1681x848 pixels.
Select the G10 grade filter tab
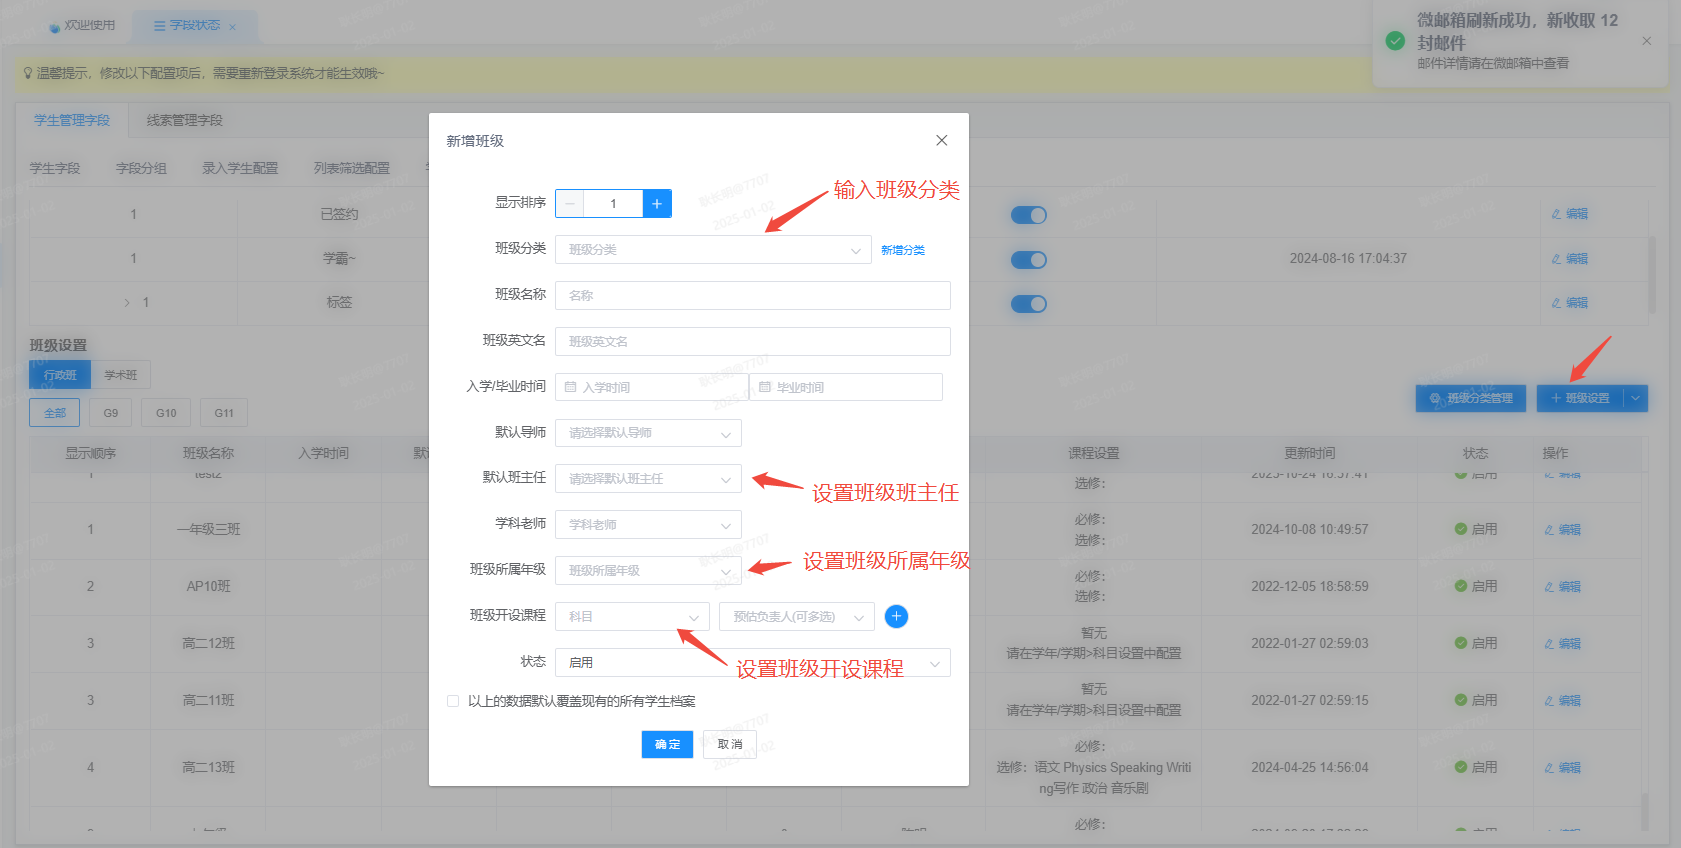tap(166, 413)
